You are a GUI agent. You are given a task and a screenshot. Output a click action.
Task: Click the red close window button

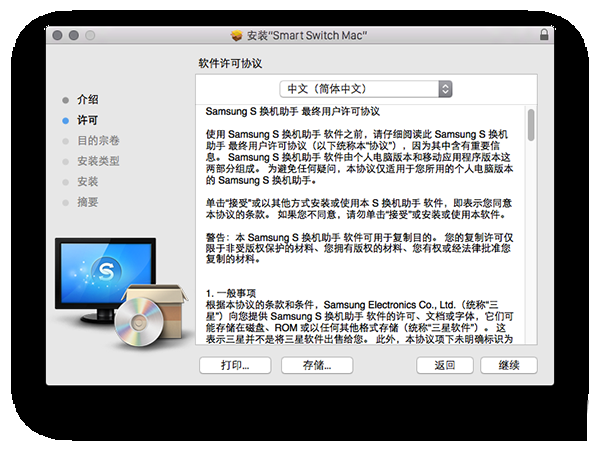coord(57,36)
